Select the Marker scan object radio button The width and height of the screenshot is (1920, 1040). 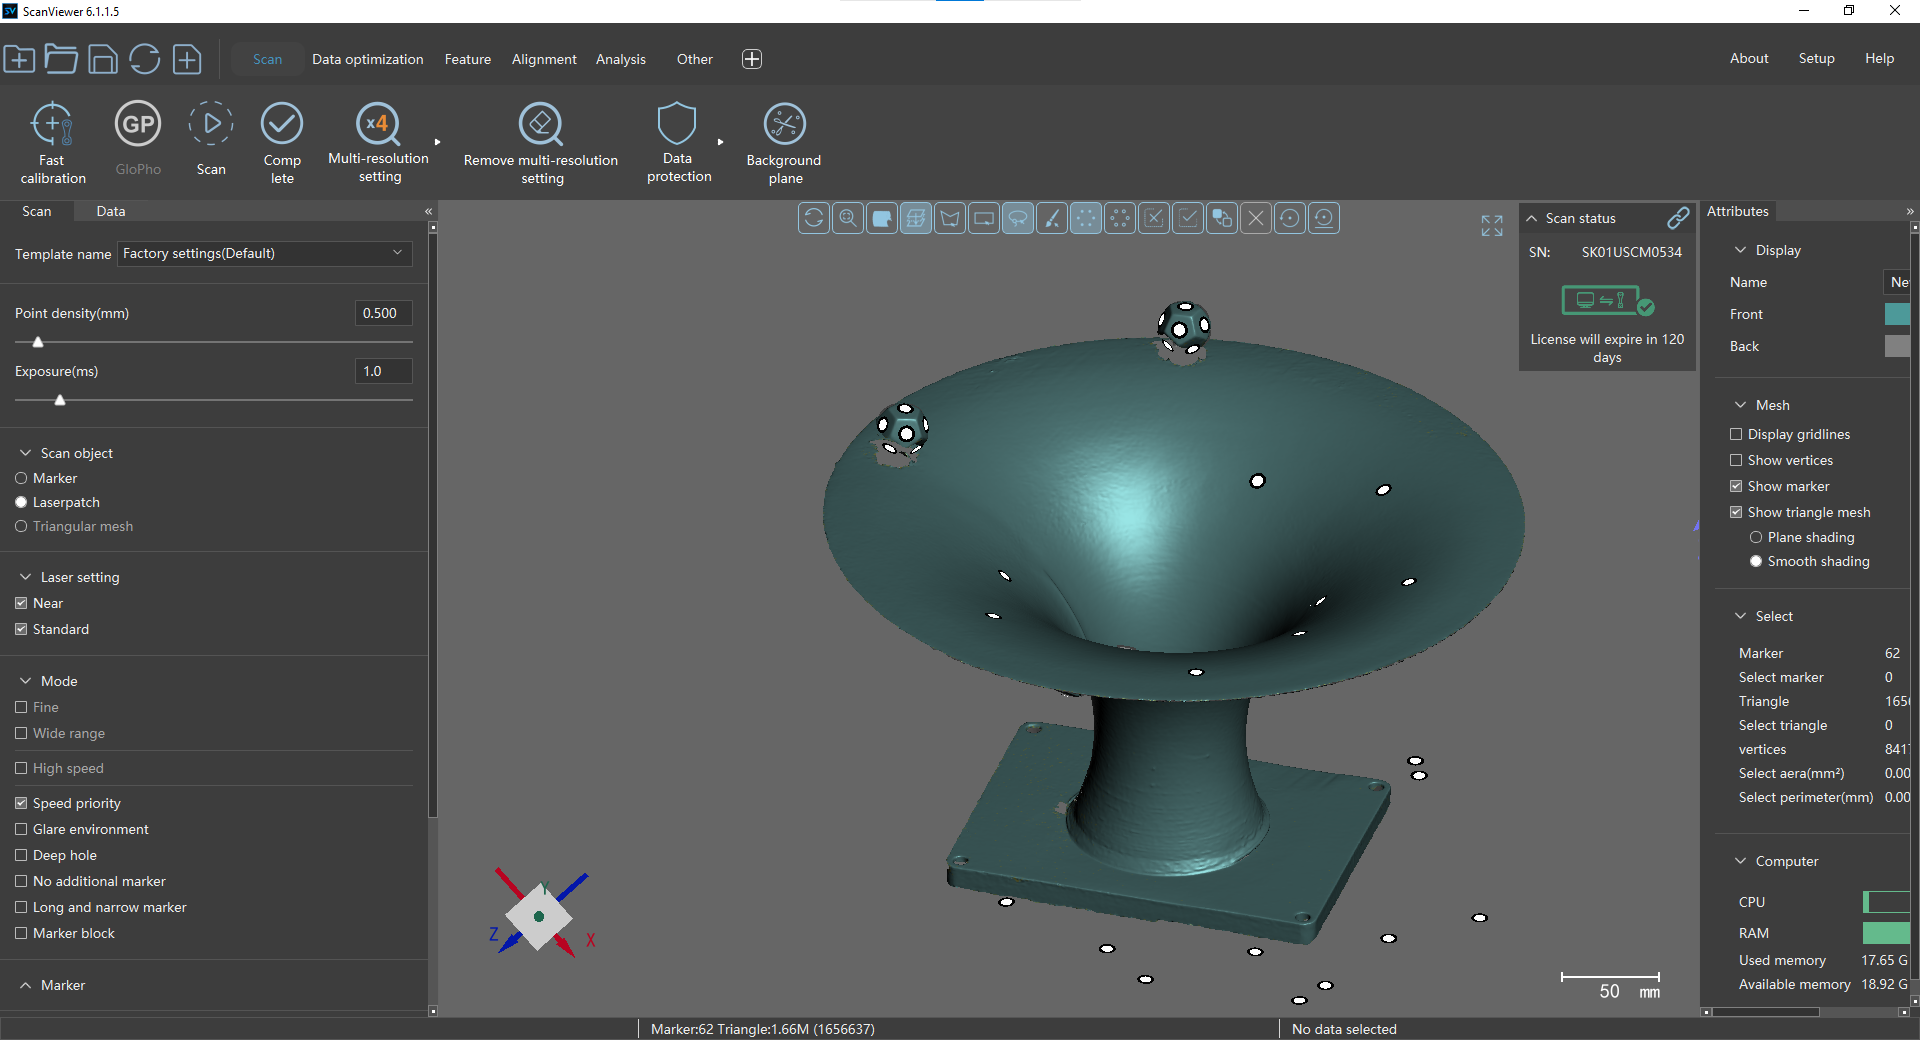click(21, 478)
